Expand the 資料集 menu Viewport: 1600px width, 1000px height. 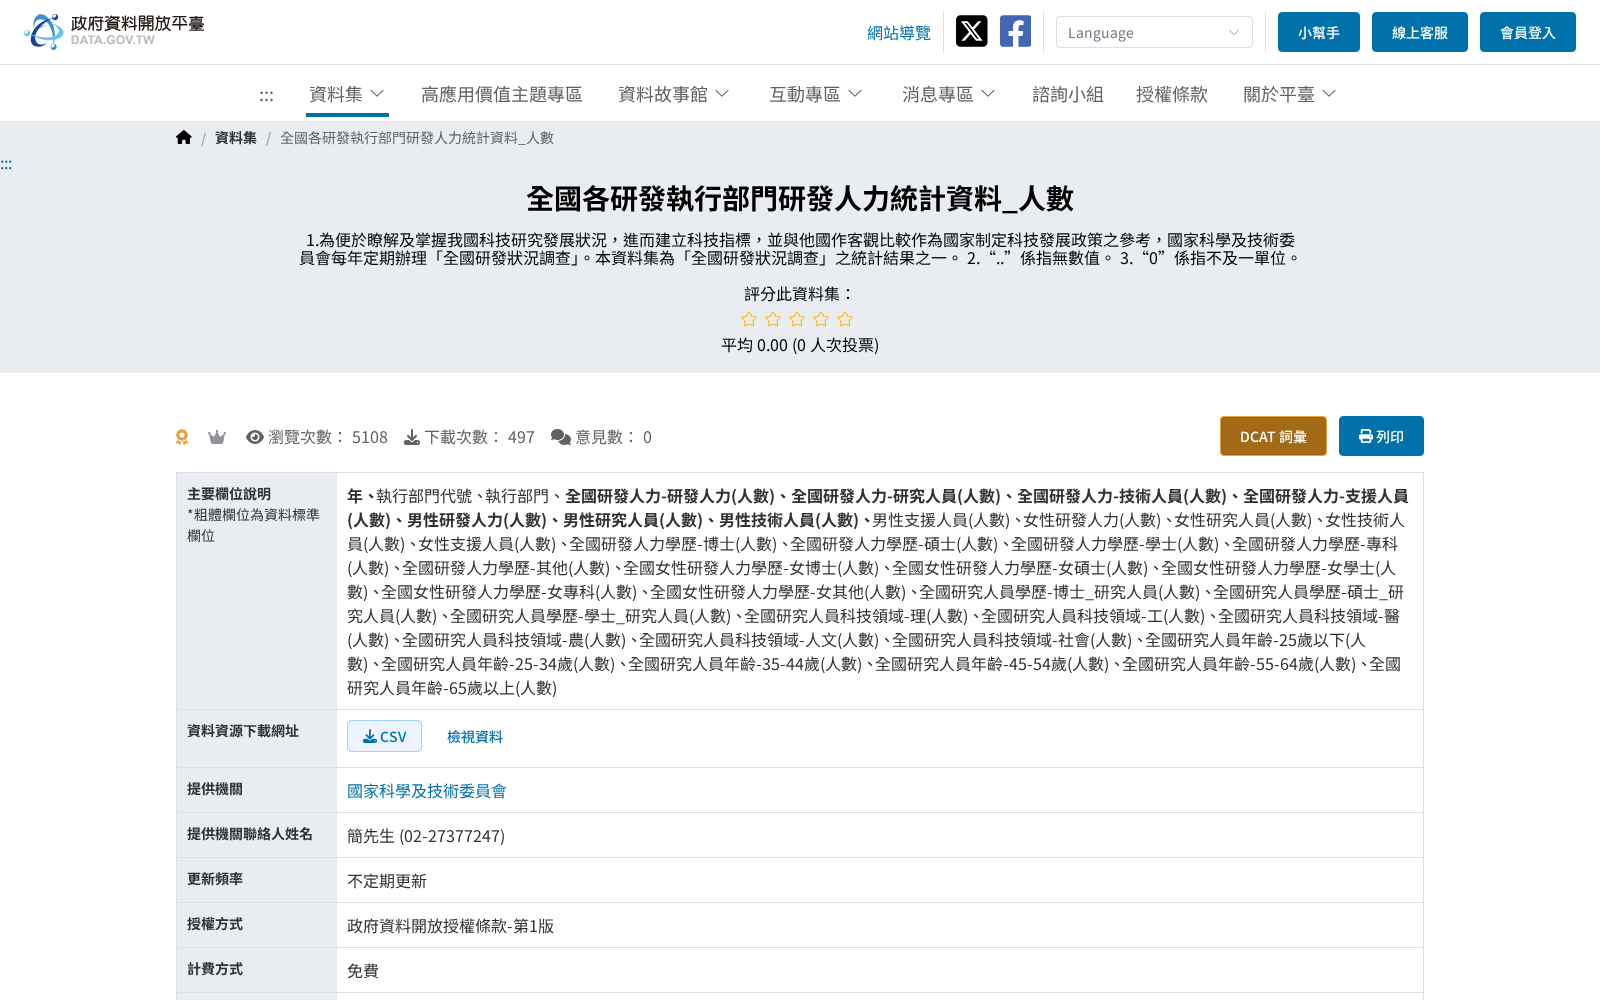(347, 94)
